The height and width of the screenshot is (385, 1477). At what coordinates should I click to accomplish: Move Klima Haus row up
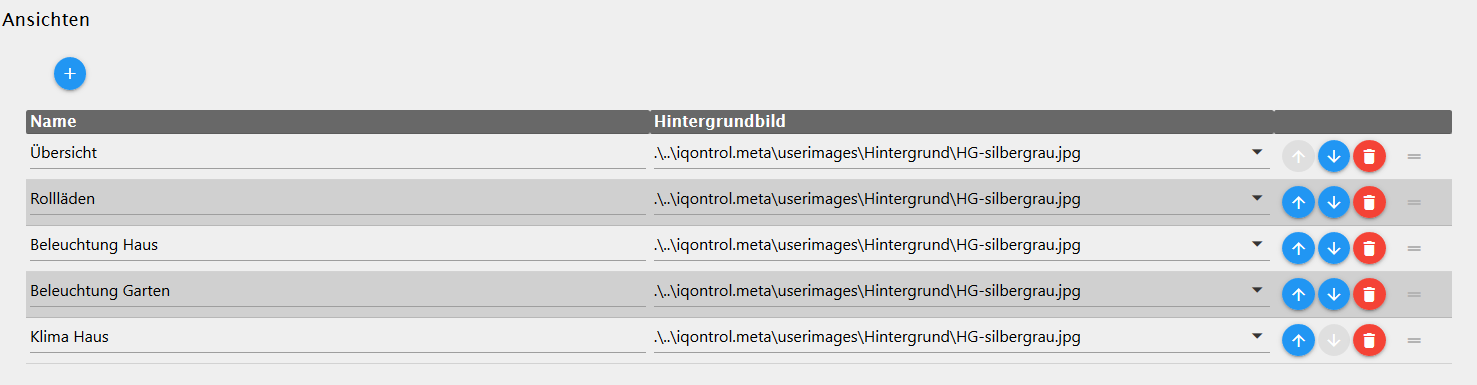(x=1298, y=340)
